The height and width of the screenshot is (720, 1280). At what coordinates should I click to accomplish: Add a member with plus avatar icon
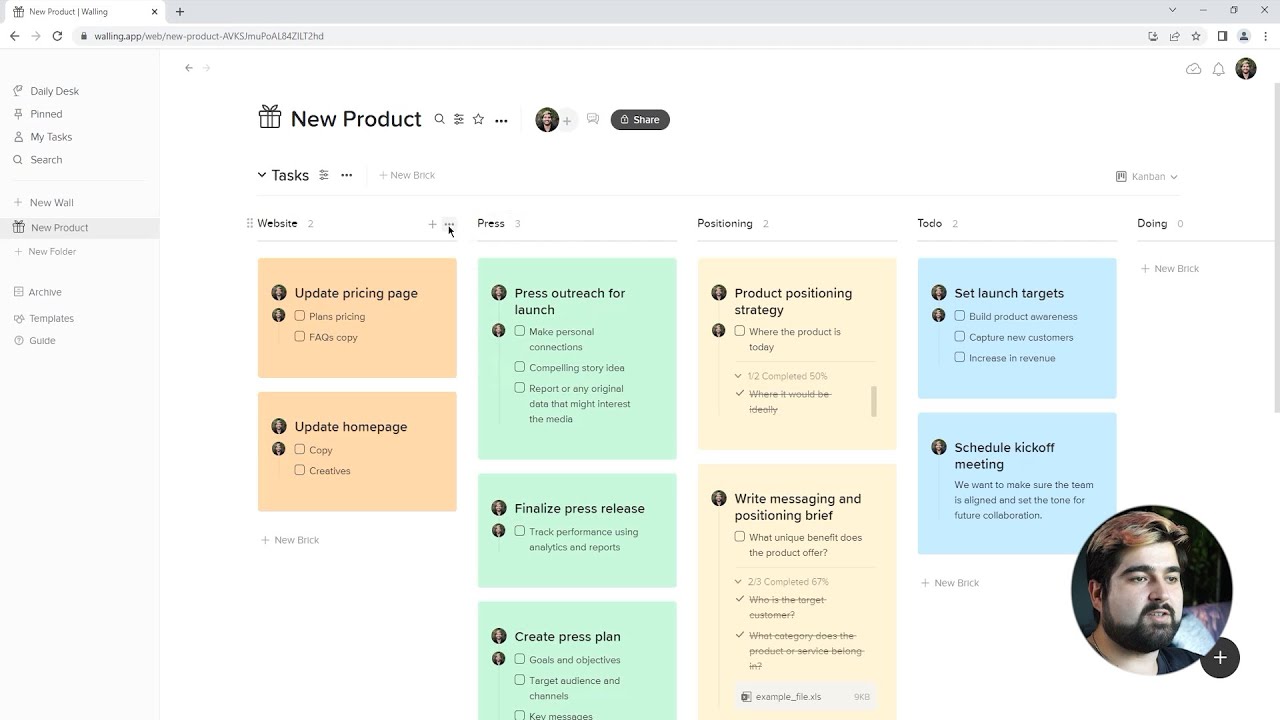pos(567,121)
